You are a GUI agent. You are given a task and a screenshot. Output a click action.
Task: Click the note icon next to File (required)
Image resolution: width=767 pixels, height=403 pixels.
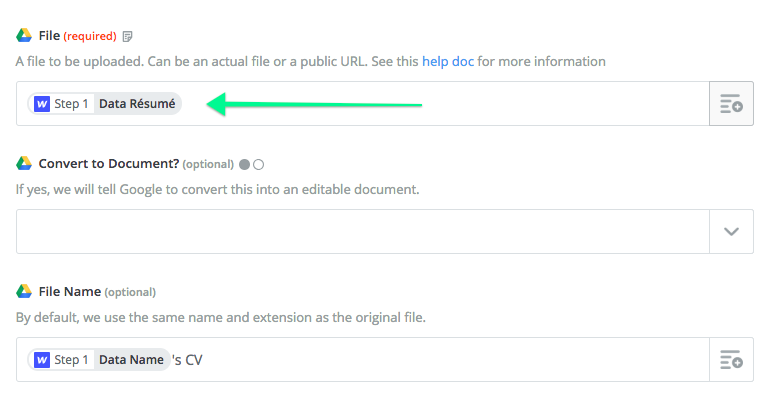127,37
